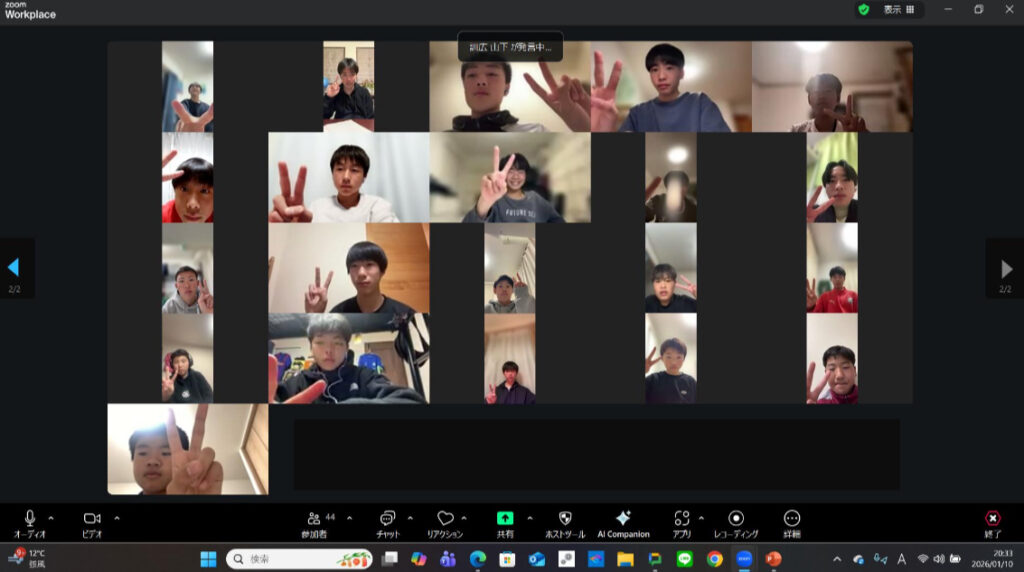Toggle the ビデオ camera on or off
1024x572 pixels.
[92, 518]
